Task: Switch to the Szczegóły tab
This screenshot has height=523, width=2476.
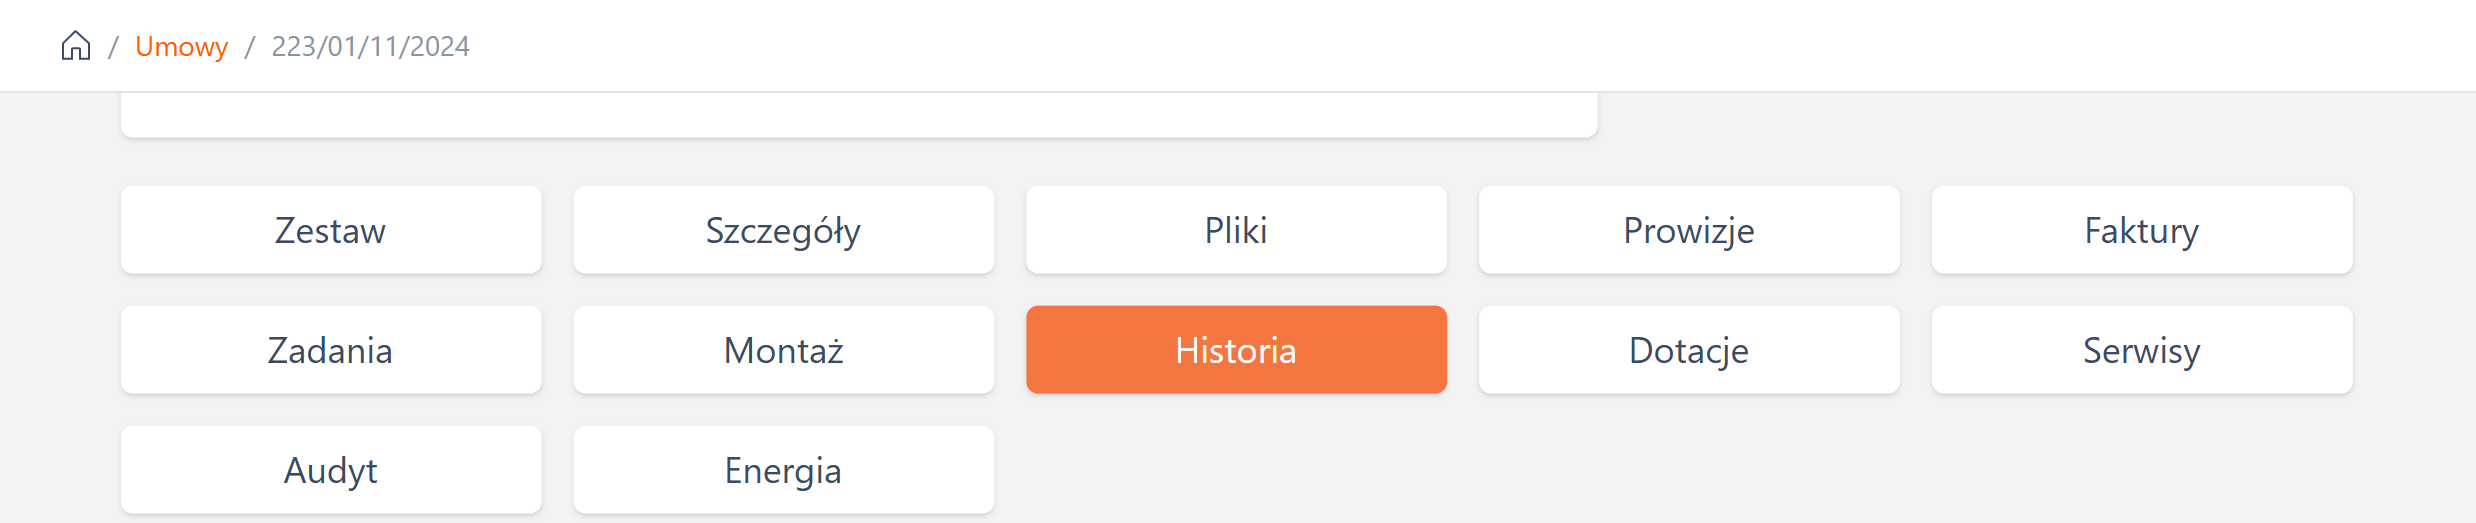Action: (x=783, y=230)
